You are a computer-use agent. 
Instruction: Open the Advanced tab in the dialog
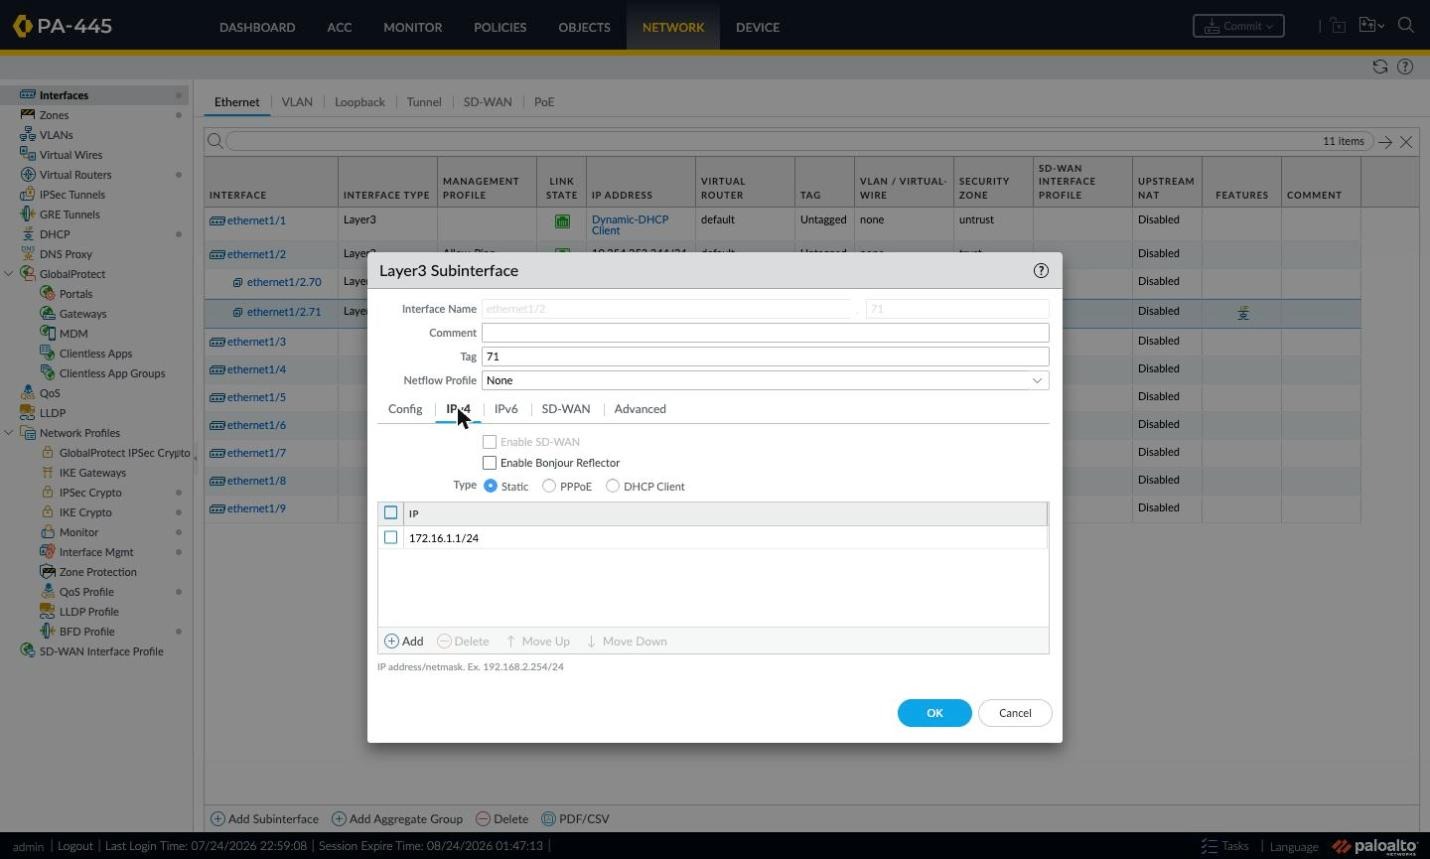640,409
